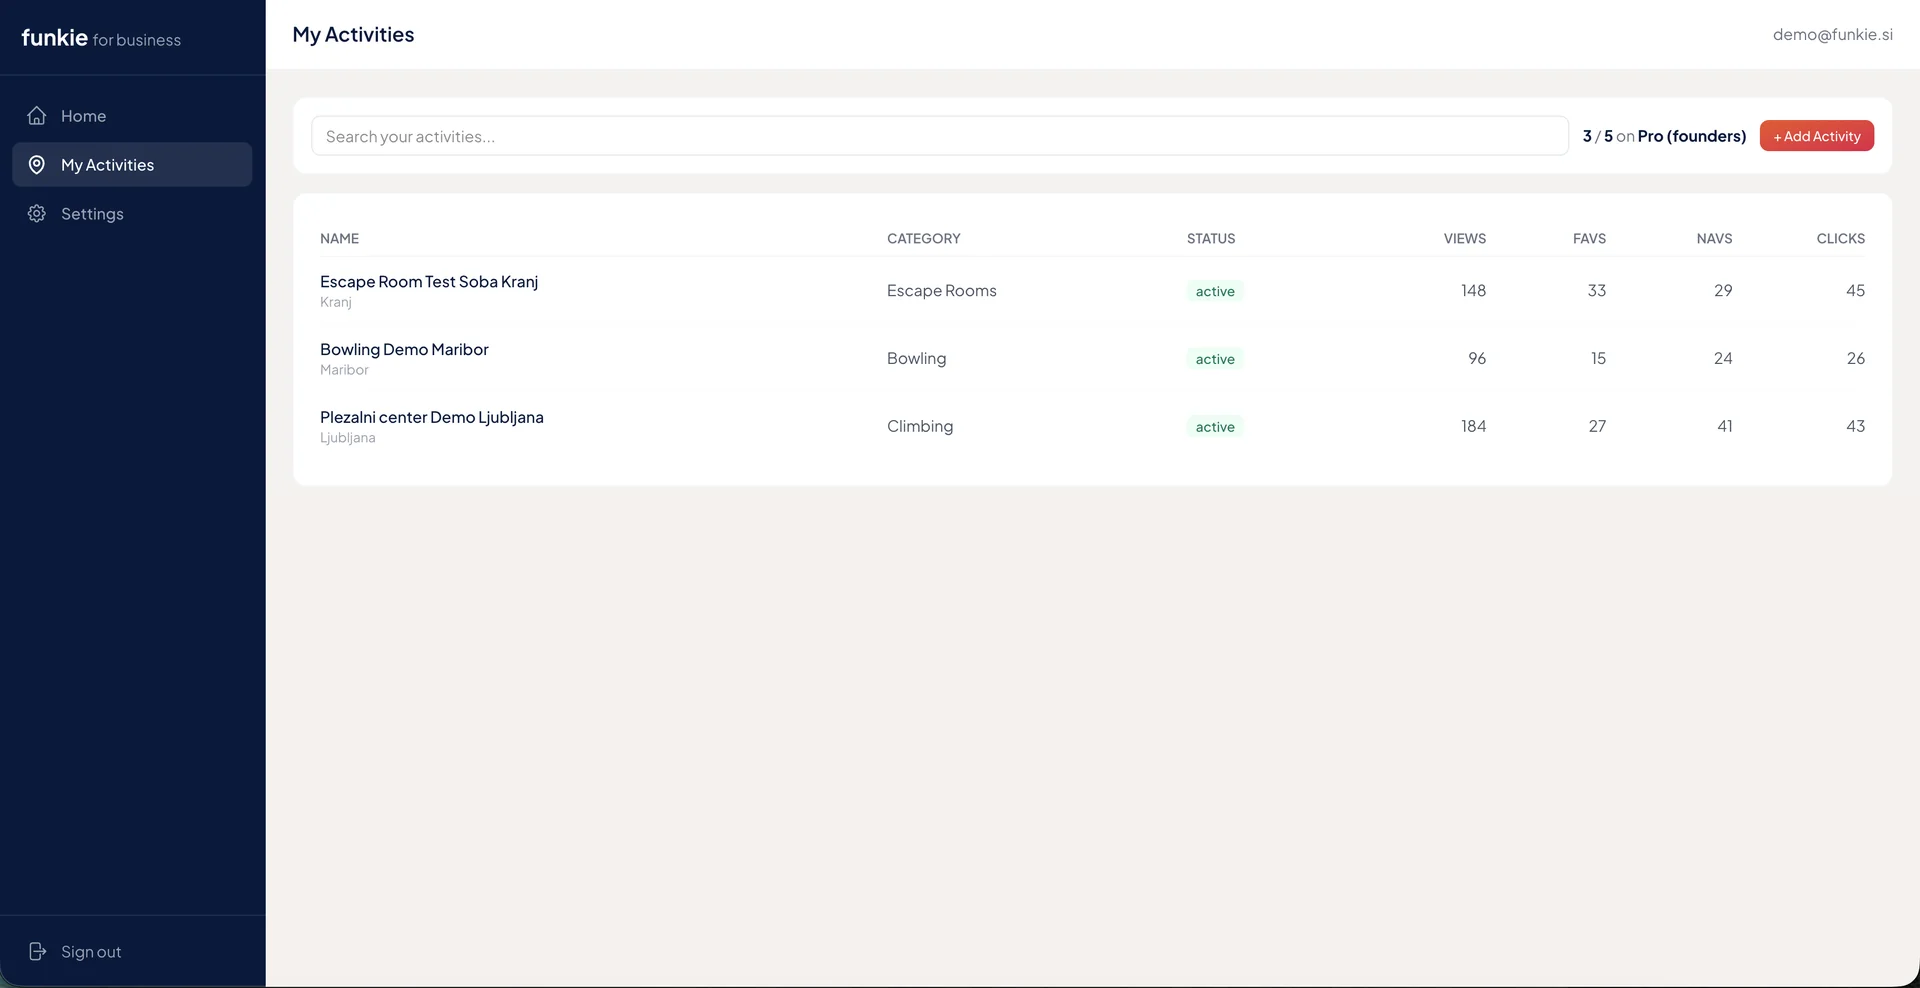The width and height of the screenshot is (1920, 988).
Task: Click the 15 favs value
Action: tap(1598, 358)
